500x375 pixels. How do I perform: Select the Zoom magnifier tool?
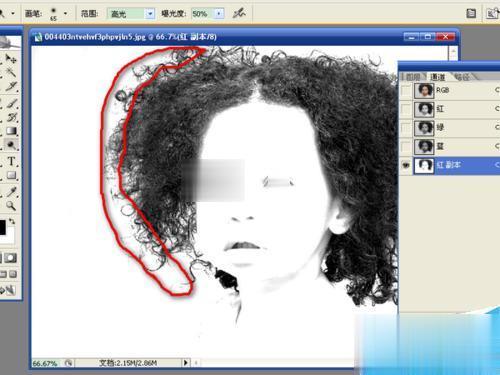[11, 206]
